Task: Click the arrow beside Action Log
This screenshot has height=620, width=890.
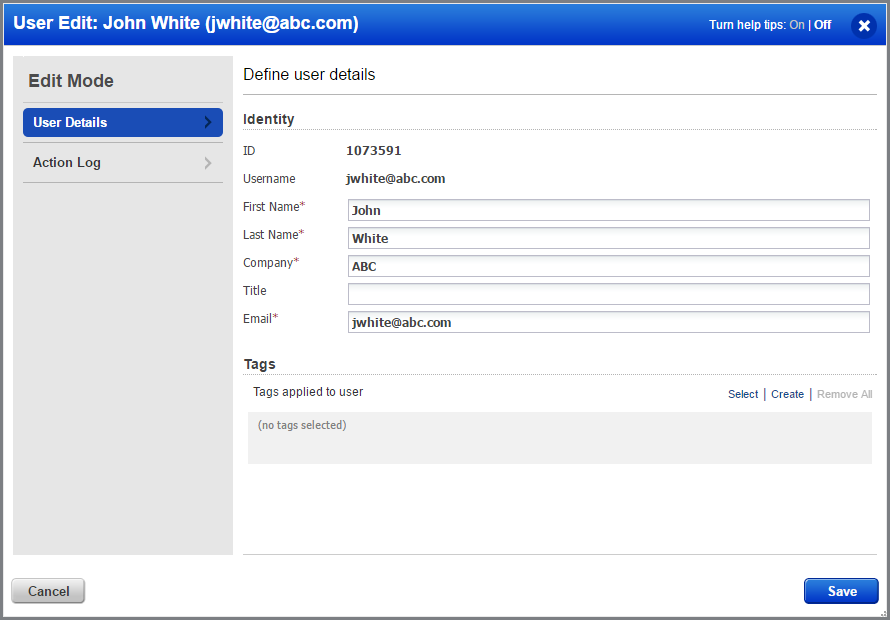Action: click(x=208, y=162)
